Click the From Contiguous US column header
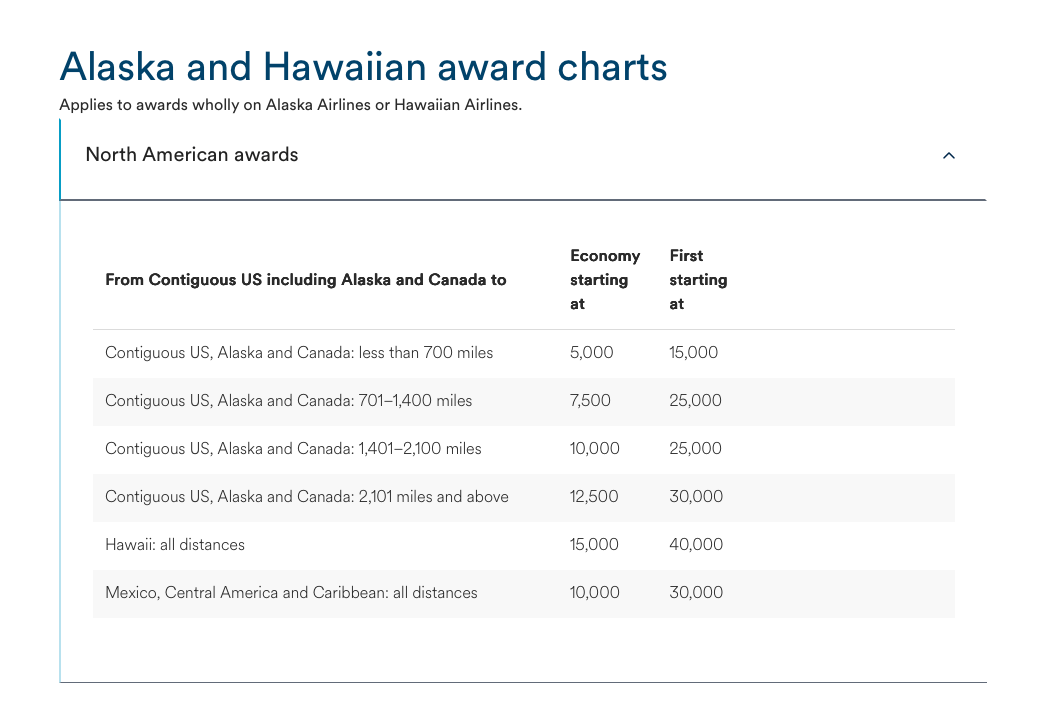Screen dimensions: 1044x710 305,280
